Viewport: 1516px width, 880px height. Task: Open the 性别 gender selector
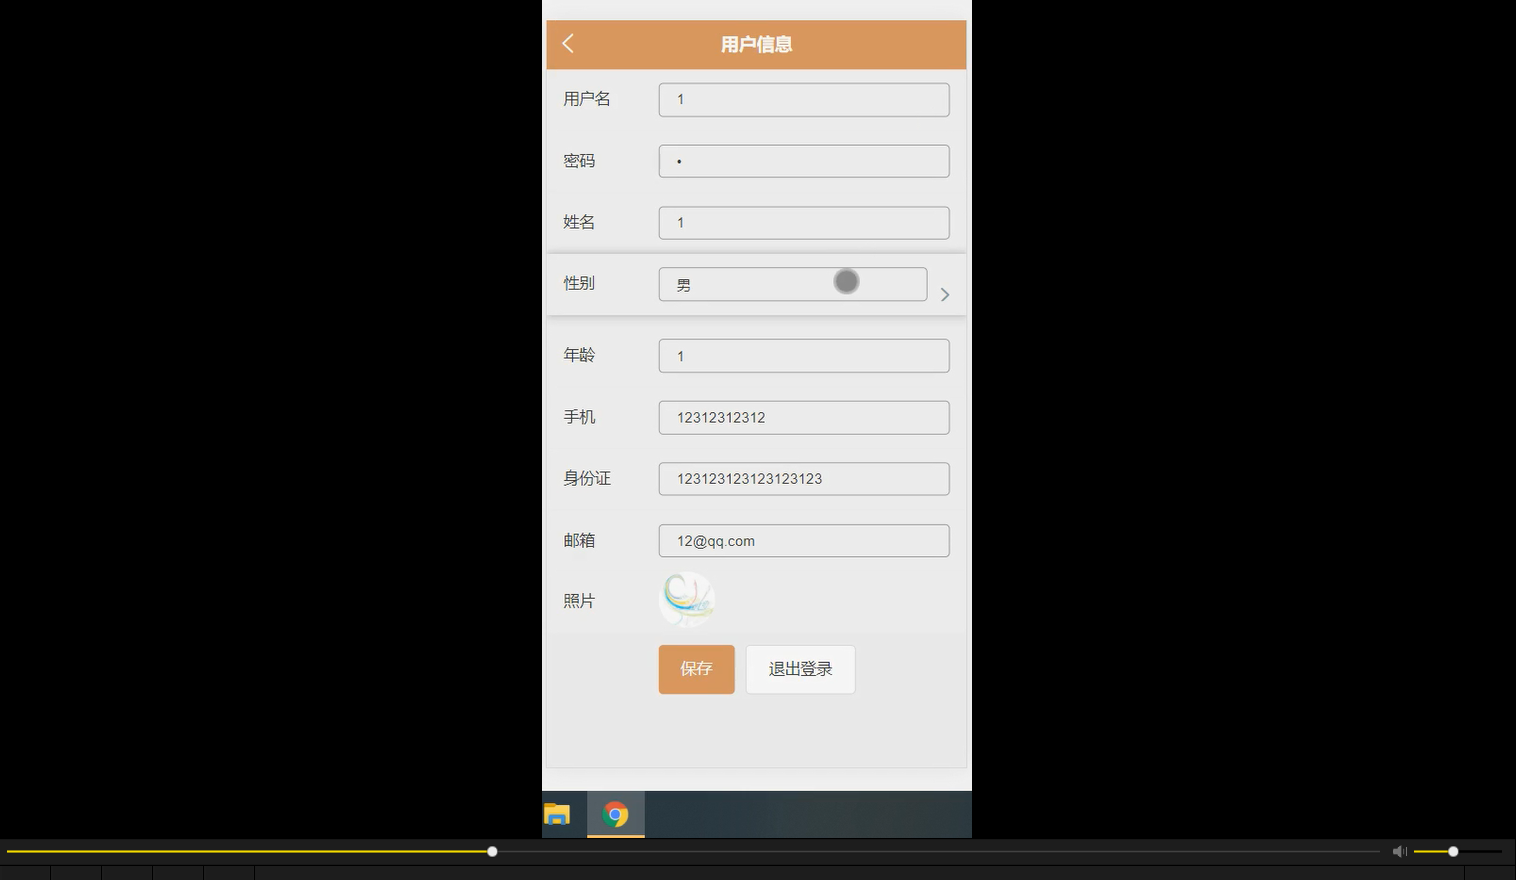pyautogui.click(x=793, y=284)
